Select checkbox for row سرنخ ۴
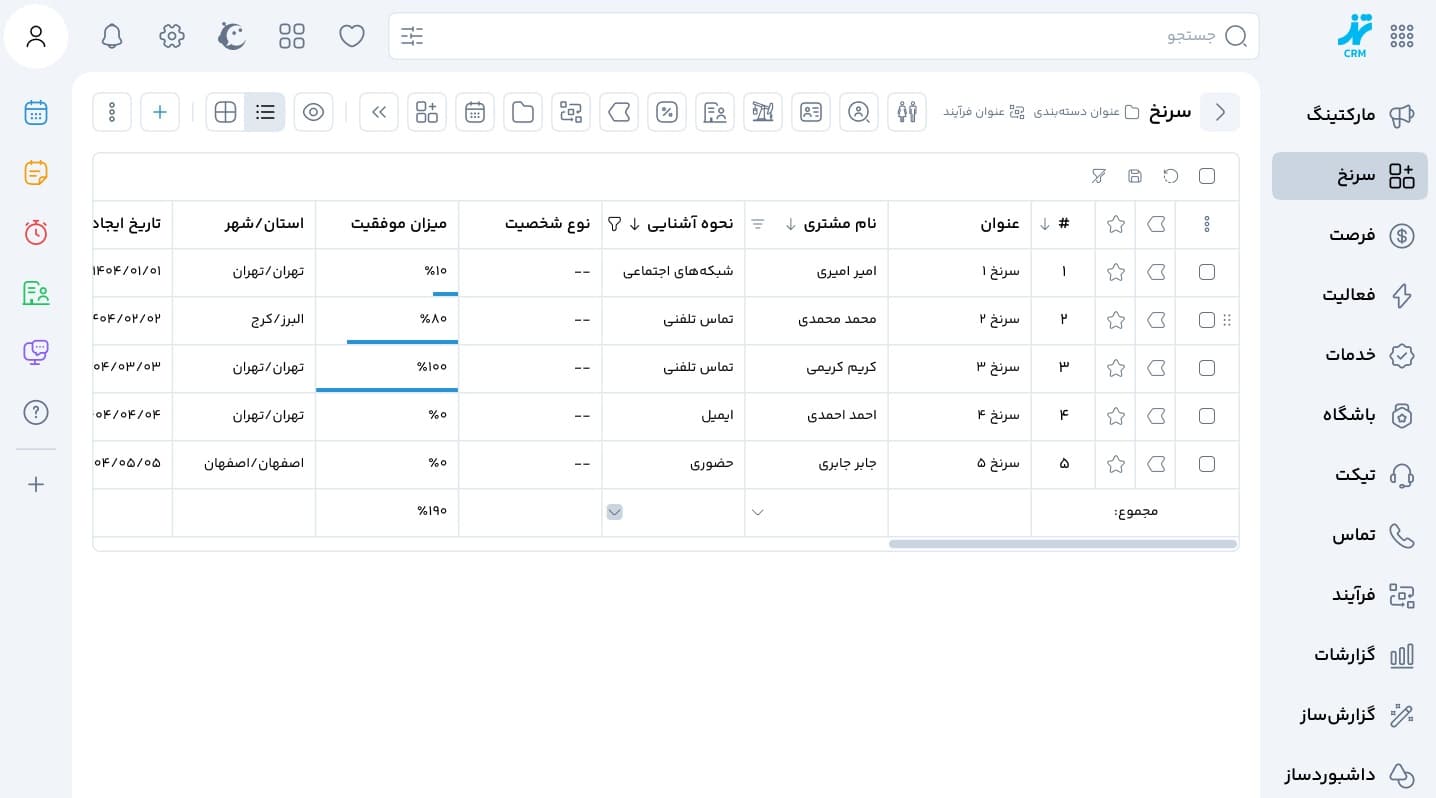 coord(1207,416)
